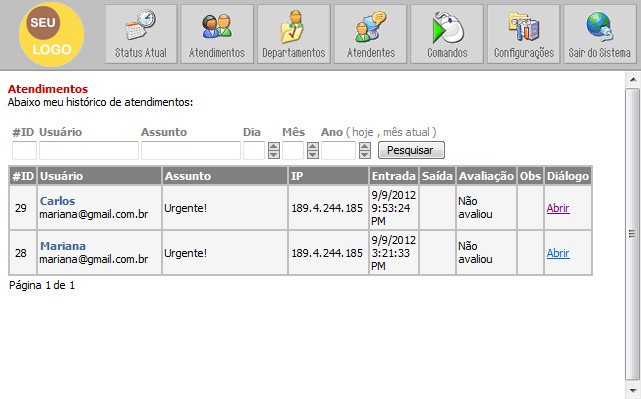Increase the Dia spinner value

(x=273, y=146)
